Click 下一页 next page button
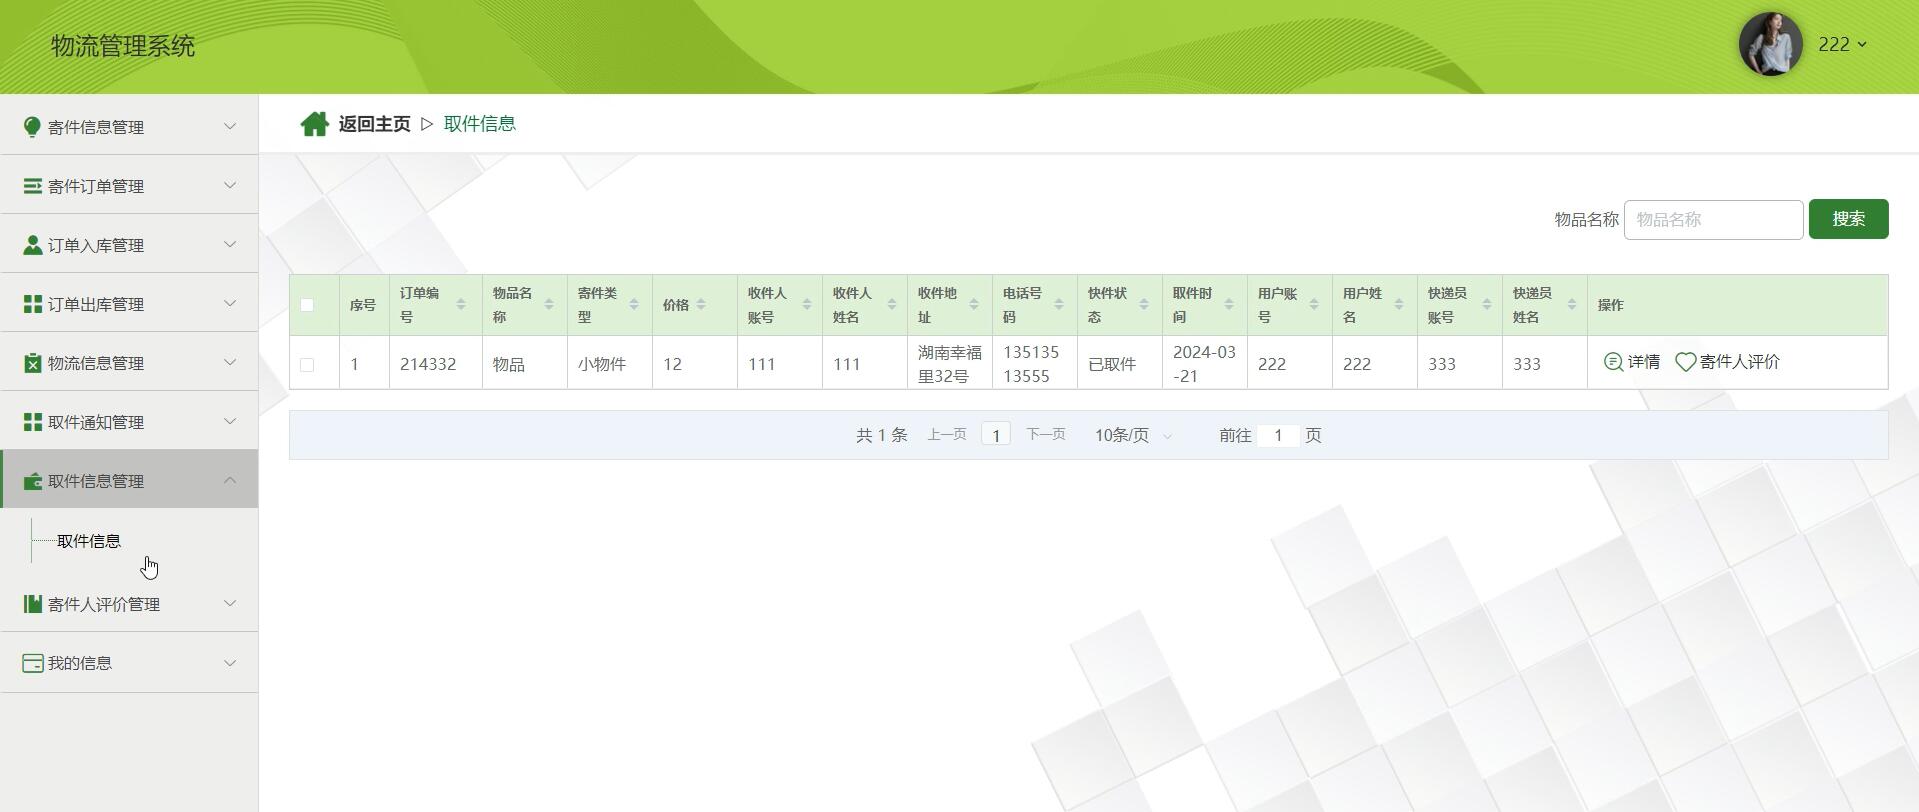Image resolution: width=1919 pixels, height=812 pixels. [x=1046, y=434]
